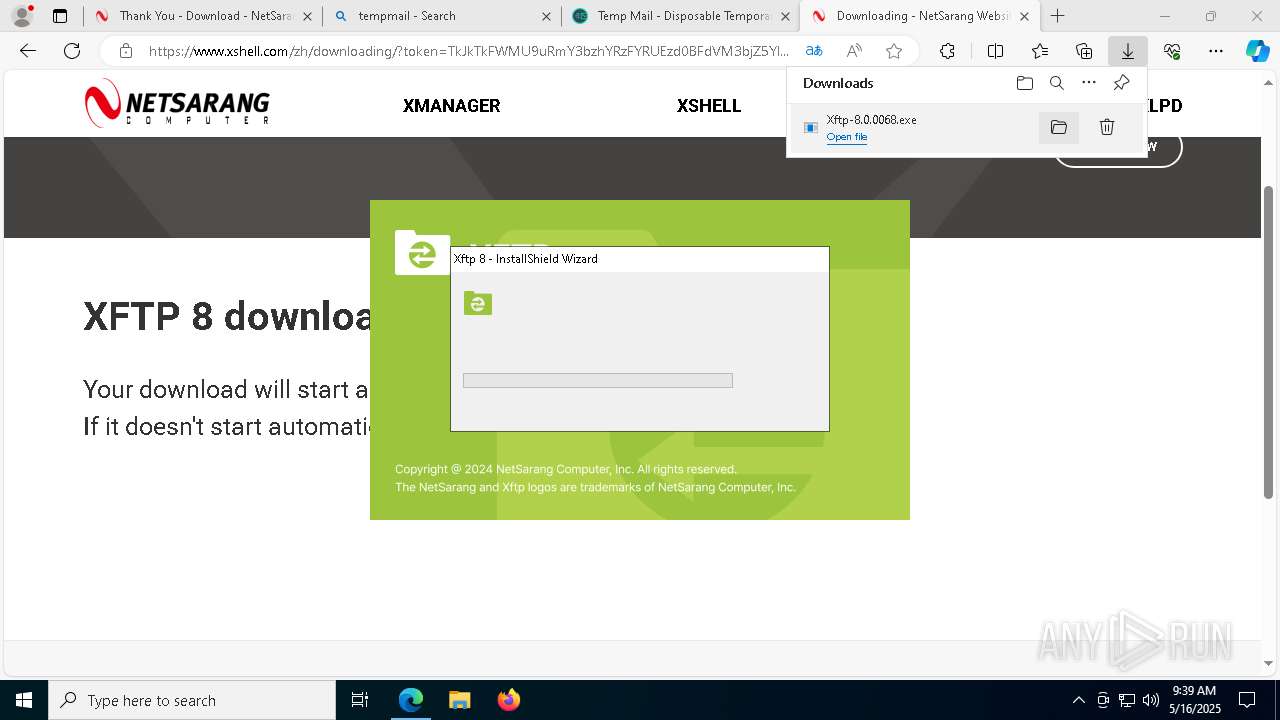Add this page to favorites star

[894, 51]
